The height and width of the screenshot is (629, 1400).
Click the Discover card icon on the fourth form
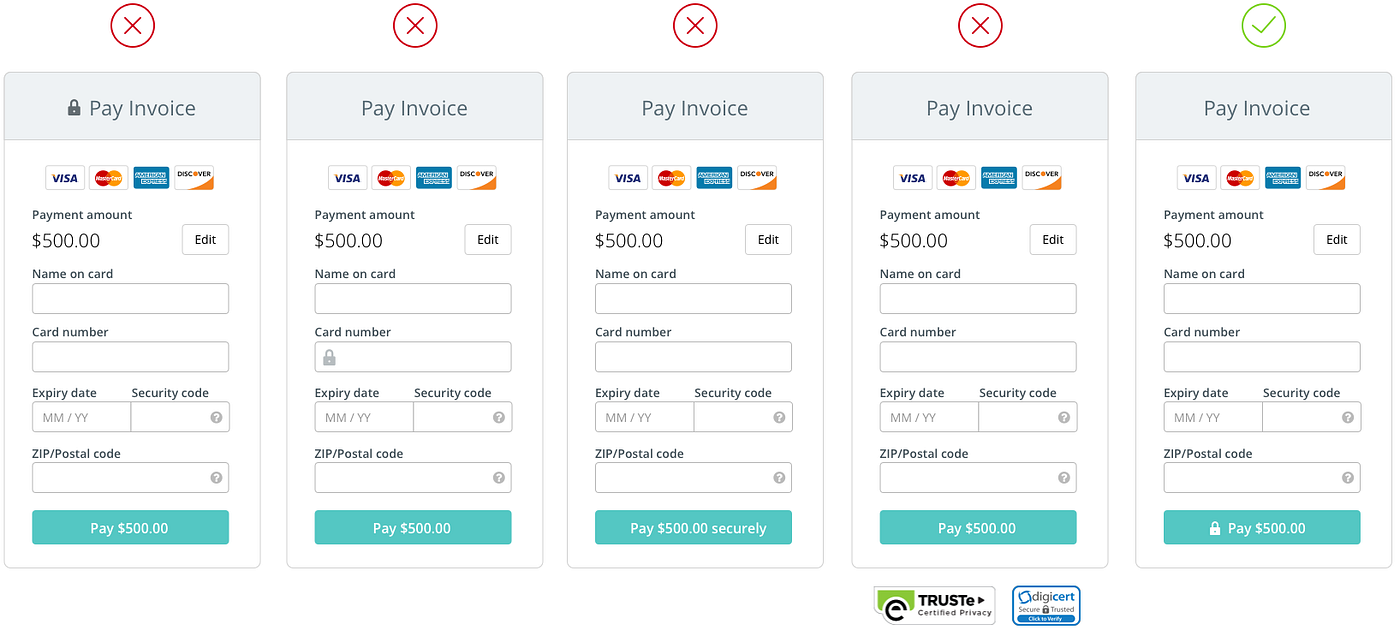1041,177
